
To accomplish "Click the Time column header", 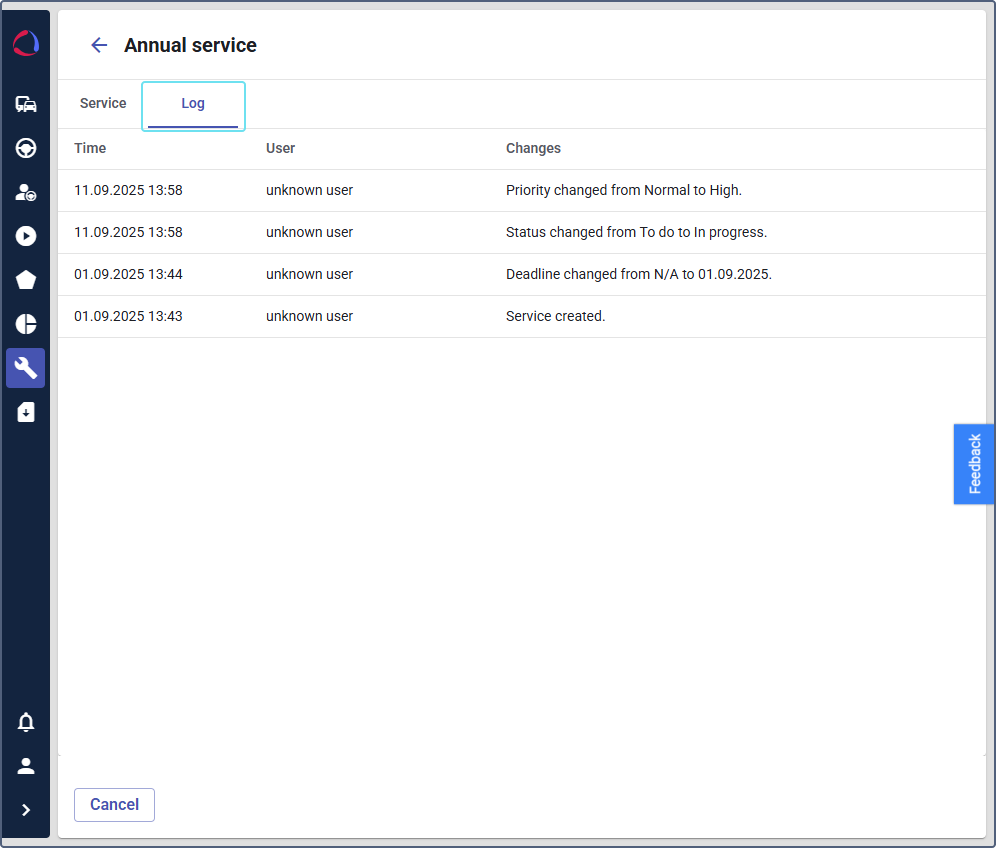I will click(90, 148).
